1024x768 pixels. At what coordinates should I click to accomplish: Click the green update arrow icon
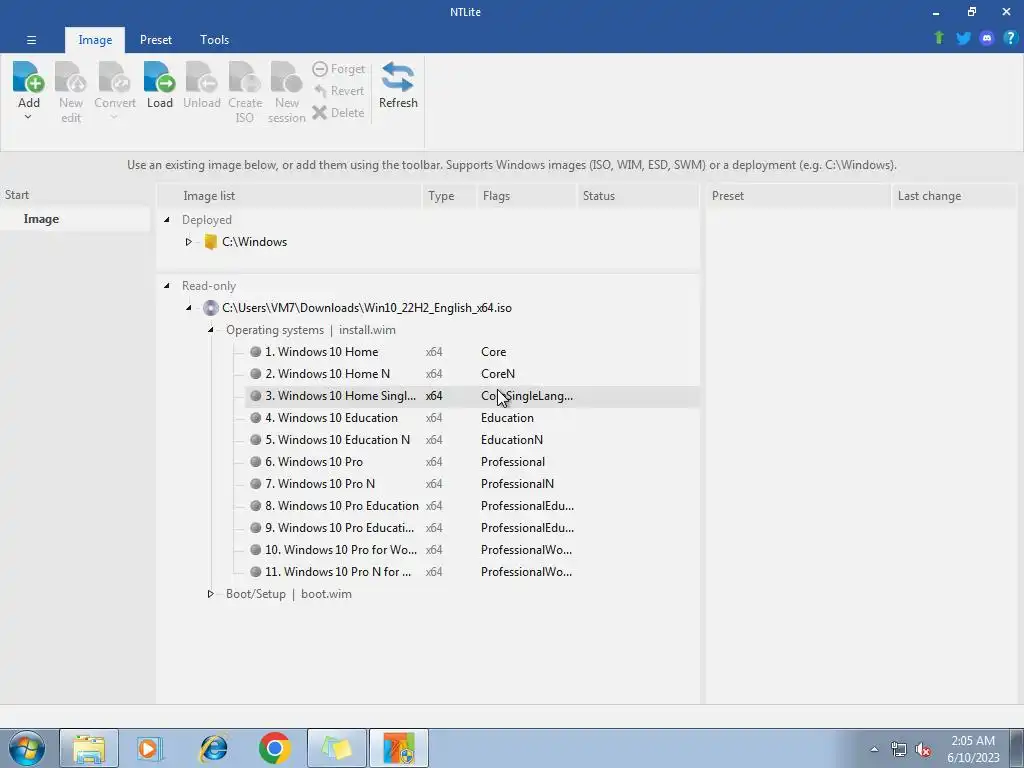click(939, 38)
